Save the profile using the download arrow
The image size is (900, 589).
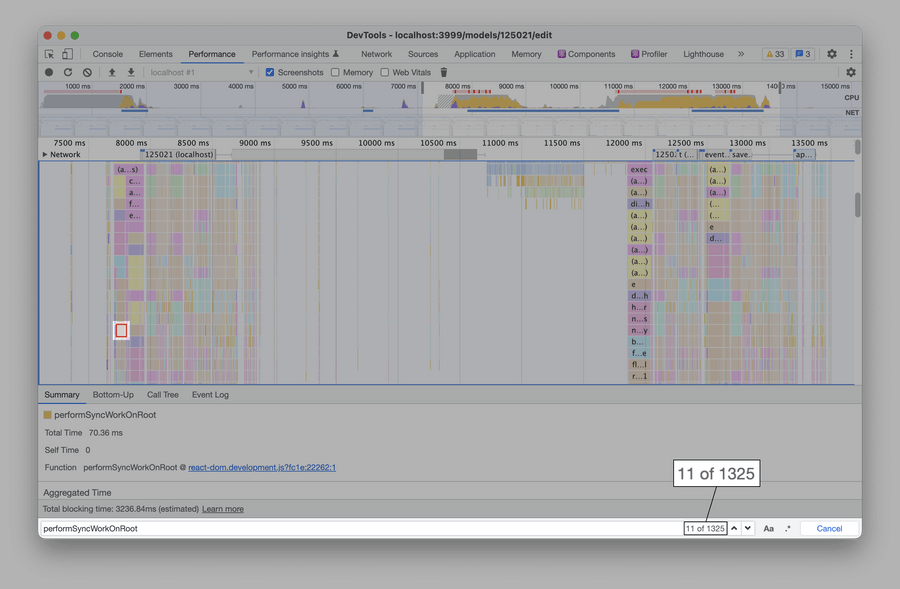pos(131,72)
